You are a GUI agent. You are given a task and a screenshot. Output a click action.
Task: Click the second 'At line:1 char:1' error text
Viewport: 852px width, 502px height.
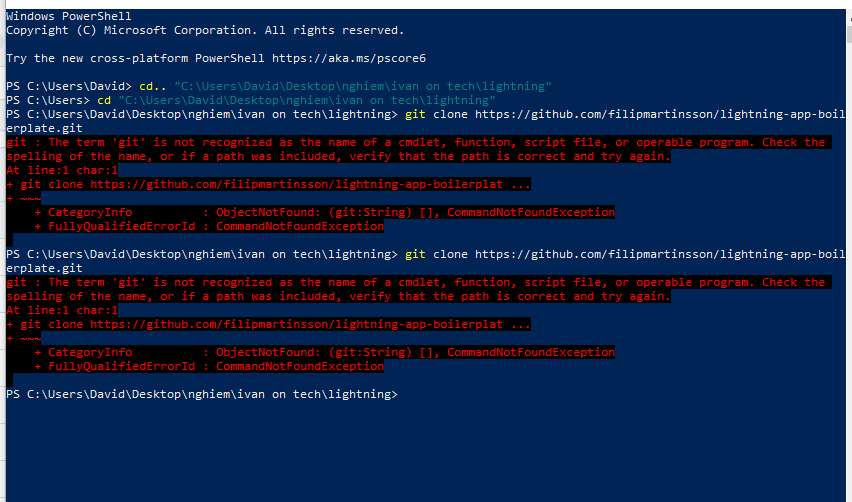tap(62, 310)
